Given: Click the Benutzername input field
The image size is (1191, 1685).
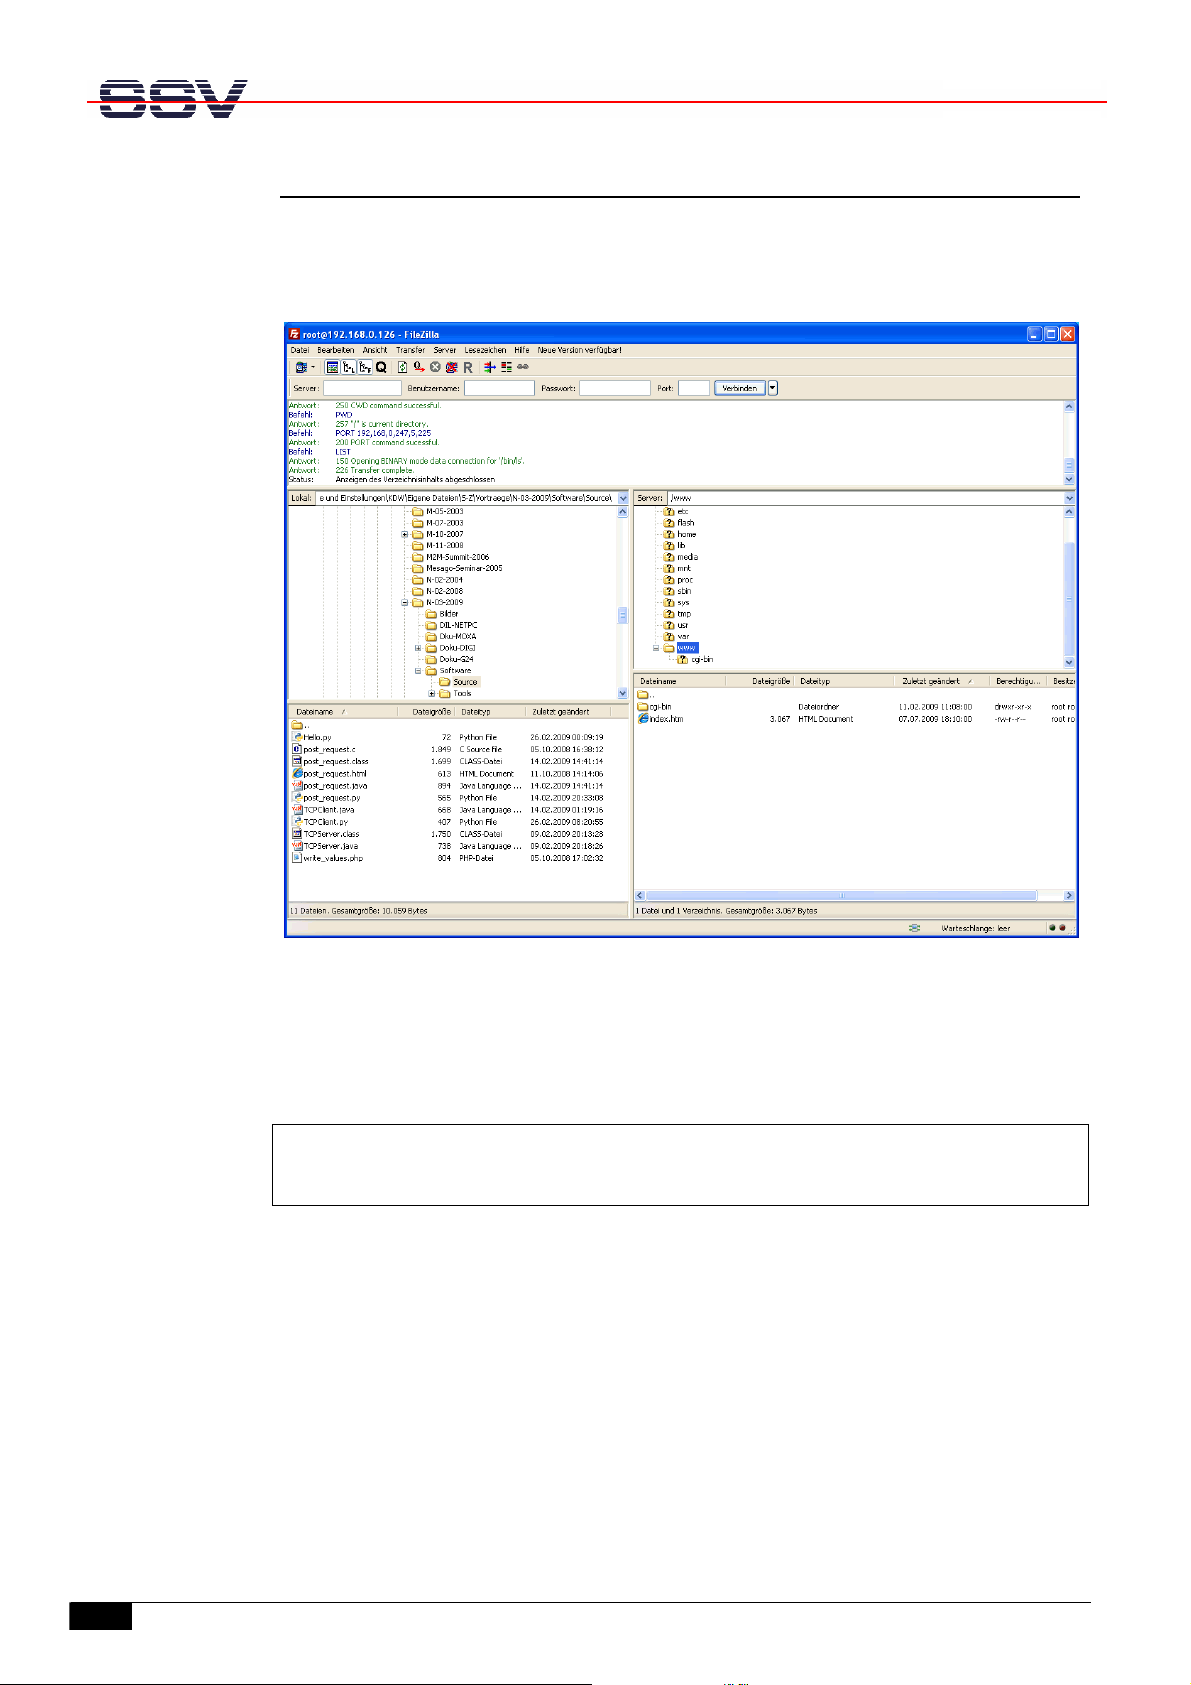Looking at the screenshot, I should [x=499, y=388].
